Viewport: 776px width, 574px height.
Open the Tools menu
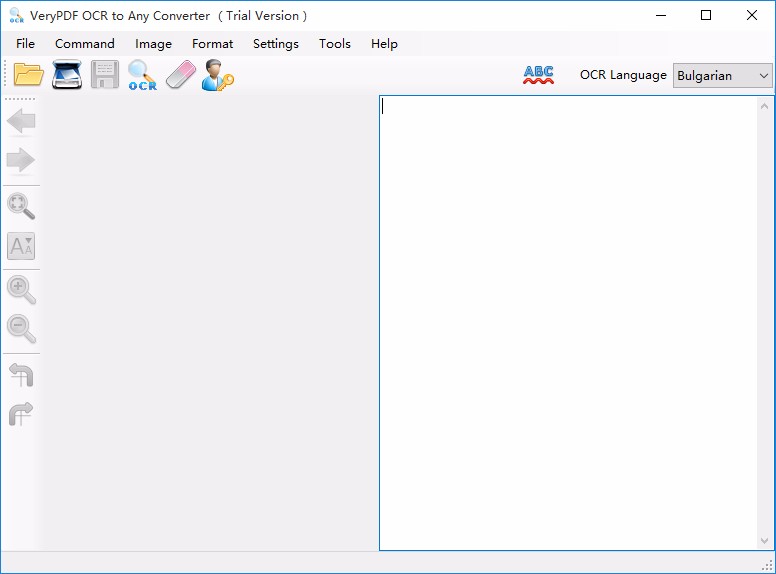click(335, 44)
